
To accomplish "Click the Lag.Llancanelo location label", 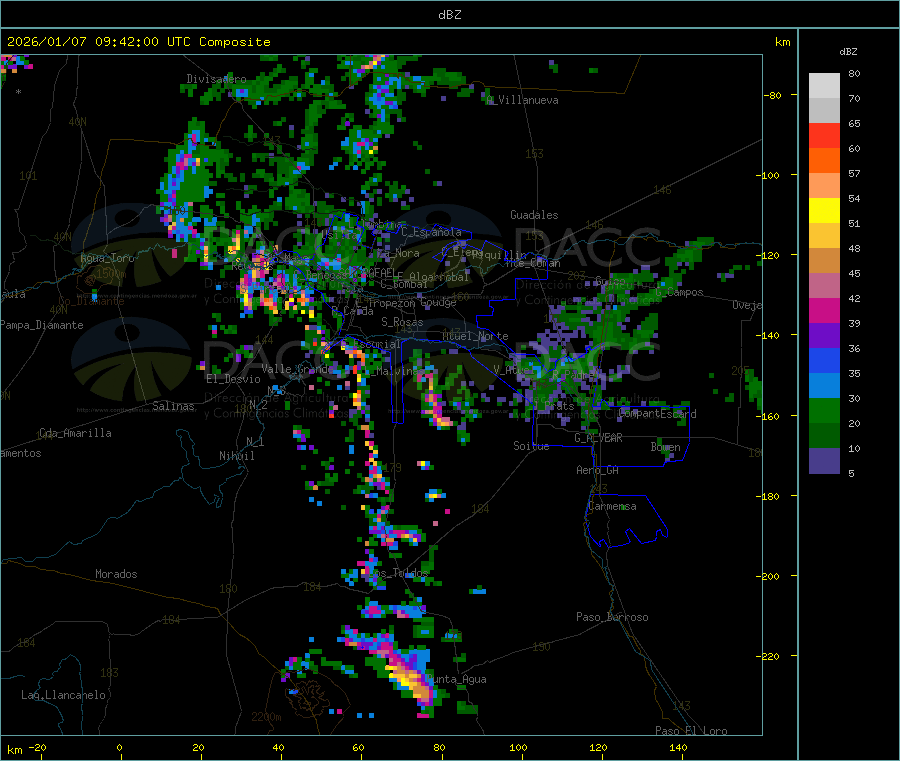I will point(63,695).
